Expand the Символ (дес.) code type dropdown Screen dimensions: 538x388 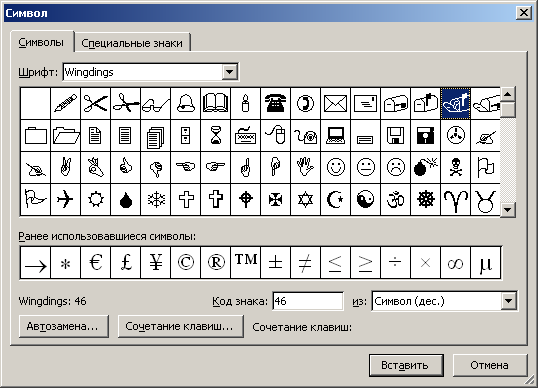pyautogui.click(x=508, y=301)
